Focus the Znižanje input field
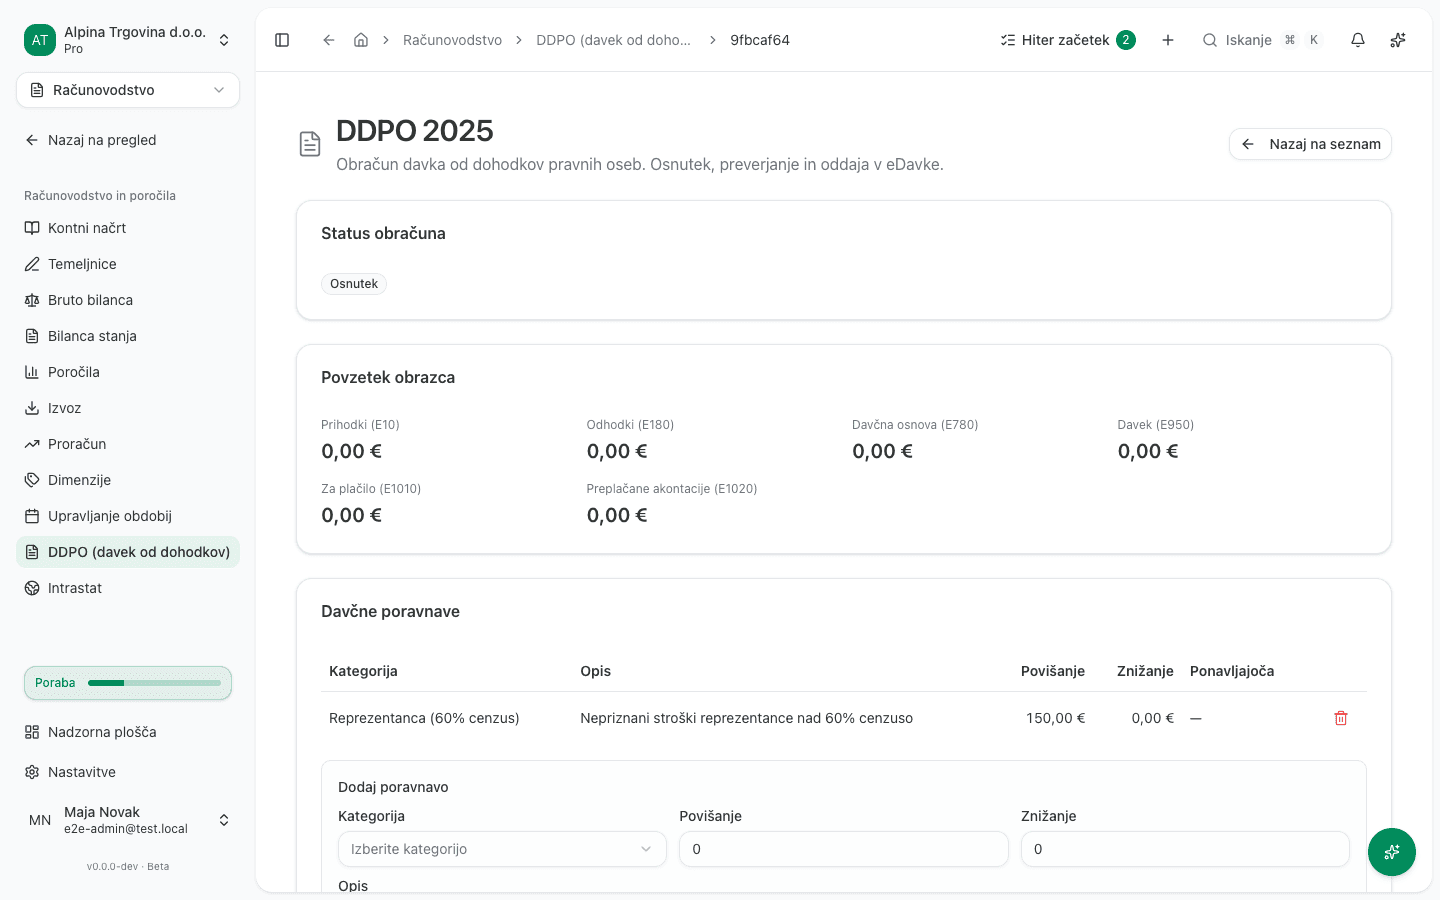The image size is (1440, 900). click(x=1185, y=849)
